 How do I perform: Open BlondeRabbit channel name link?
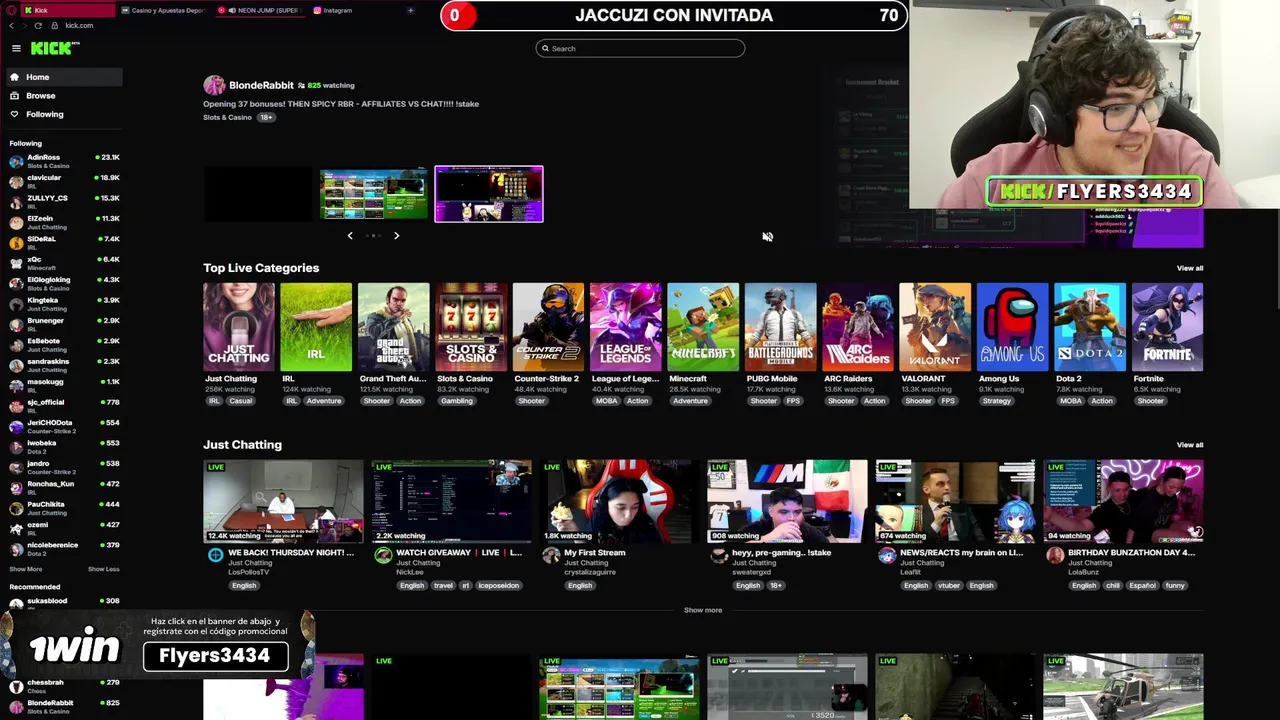point(261,85)
